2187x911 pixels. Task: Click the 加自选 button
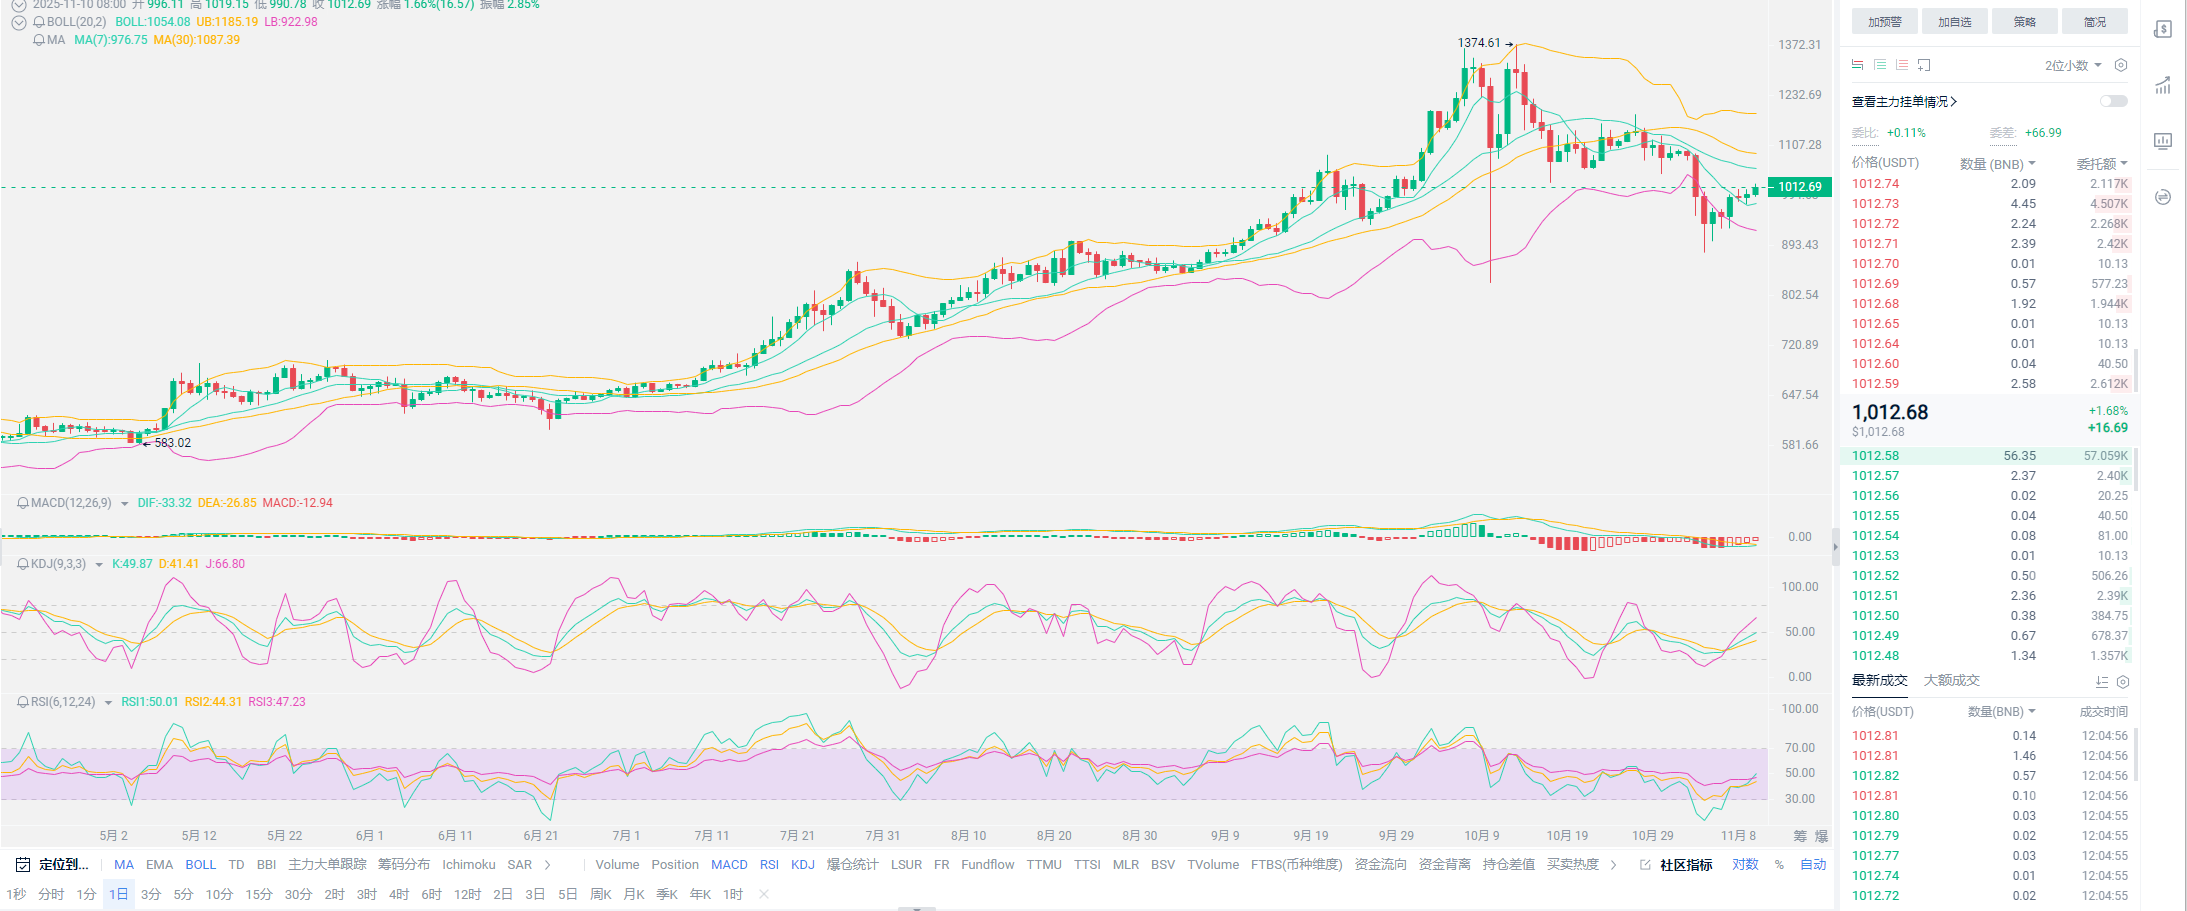click(x=1954, y=22)
